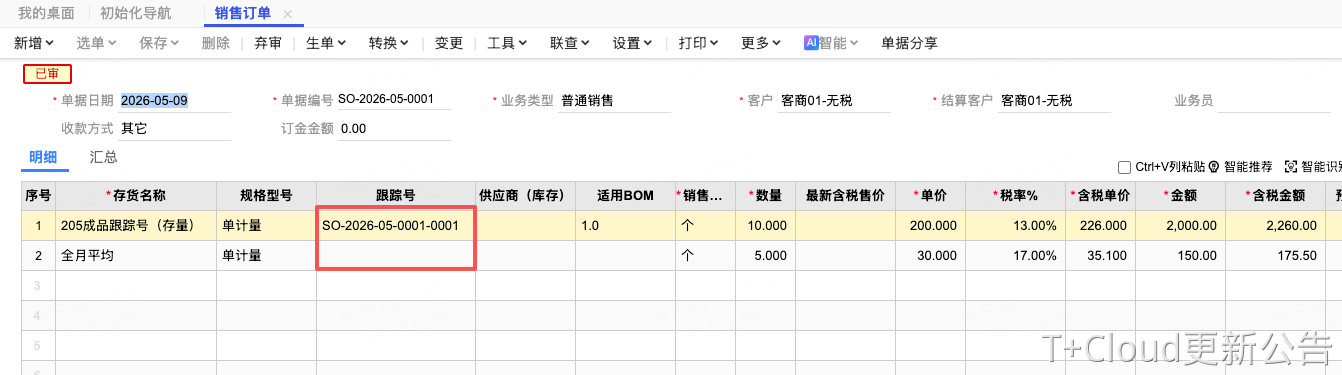Click amount cell 2,000.00
The height and width of the screenshot is (375, 1342).
(1180, 226)
